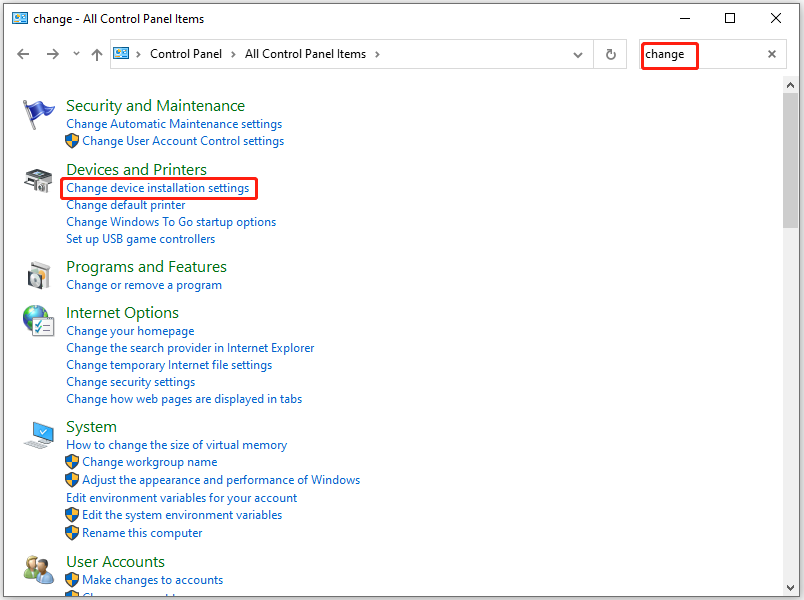This screenshot has height=600, width=804.
Task: Open Change or remove a program
Action: [x=144, y=285]
